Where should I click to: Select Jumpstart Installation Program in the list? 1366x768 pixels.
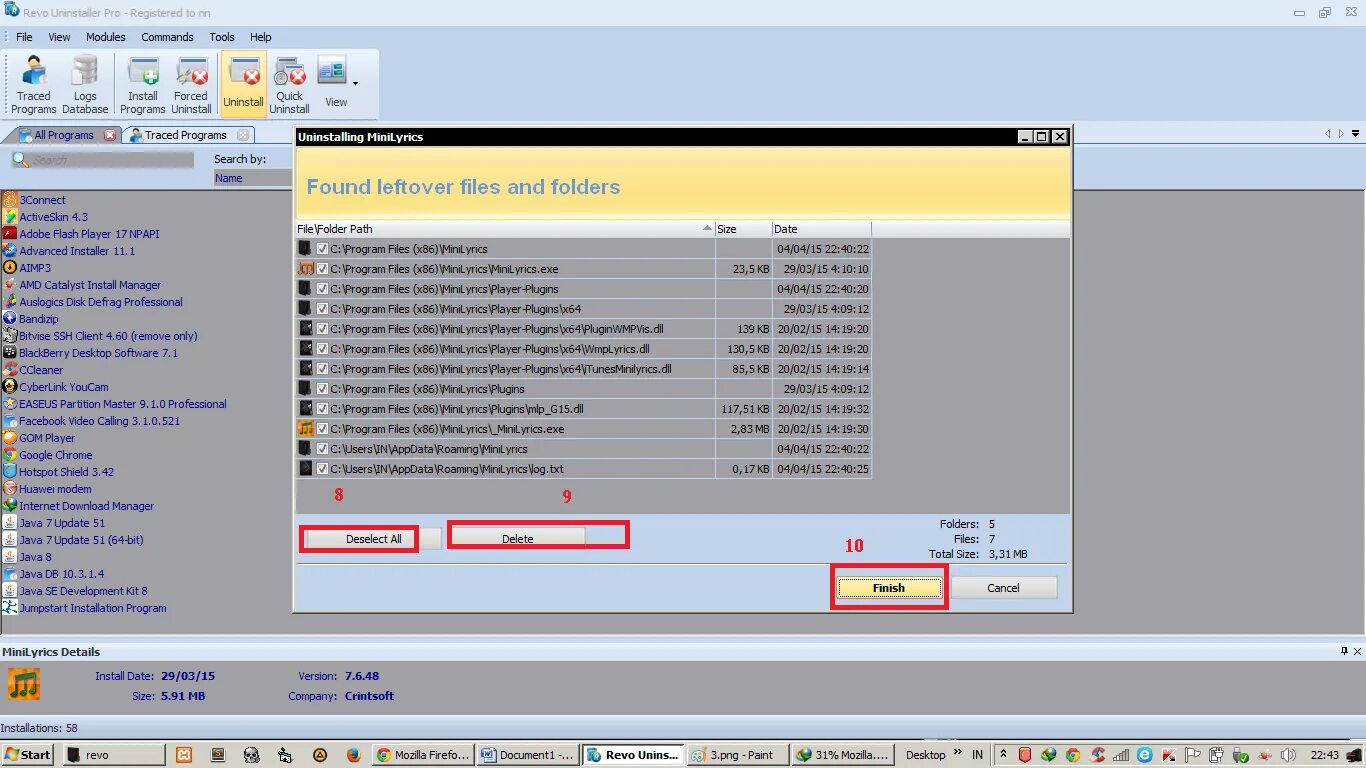coord(92,608)
